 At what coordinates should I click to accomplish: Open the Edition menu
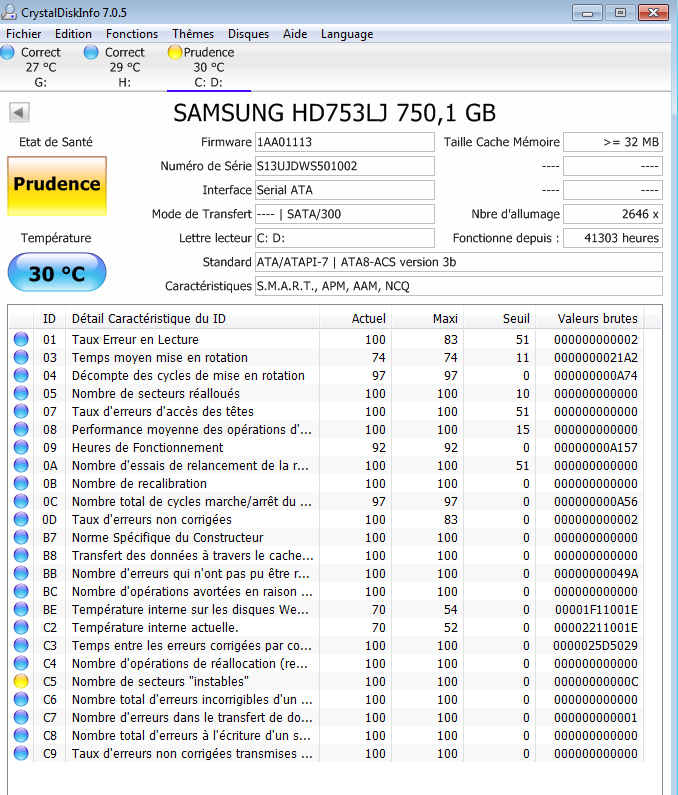coord(74,34)
